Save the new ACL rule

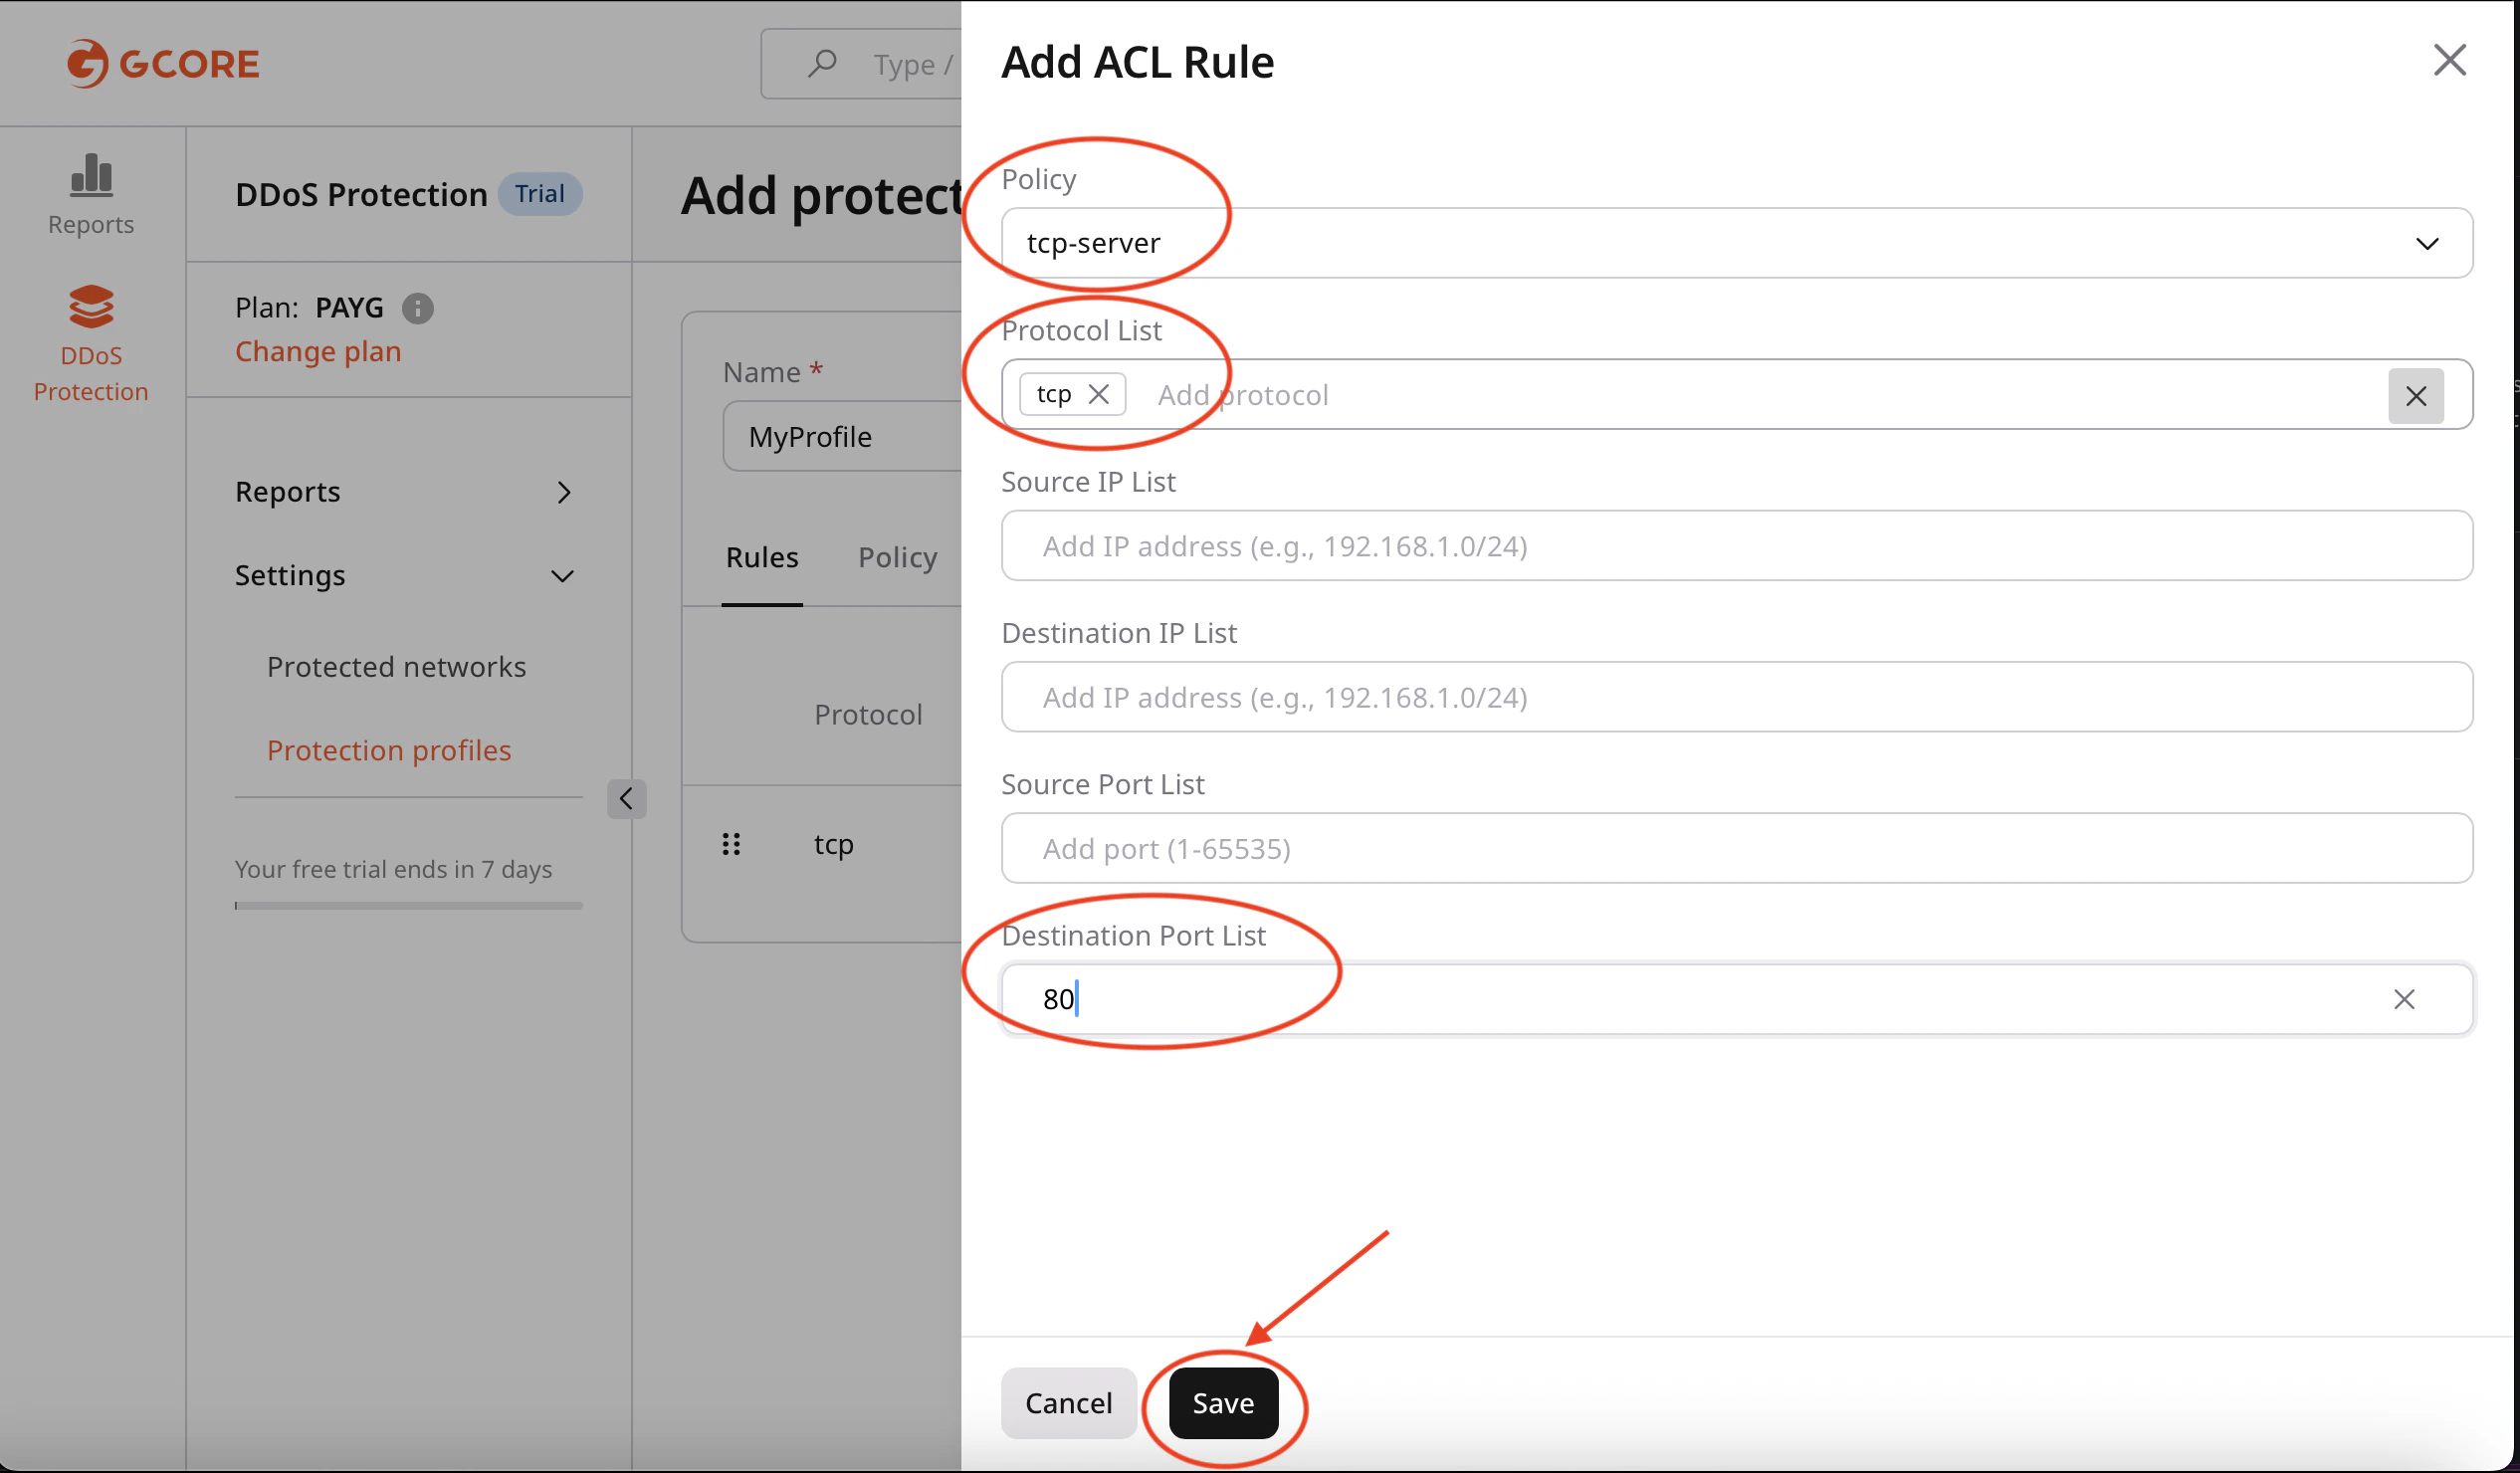click(1222, 1402)
